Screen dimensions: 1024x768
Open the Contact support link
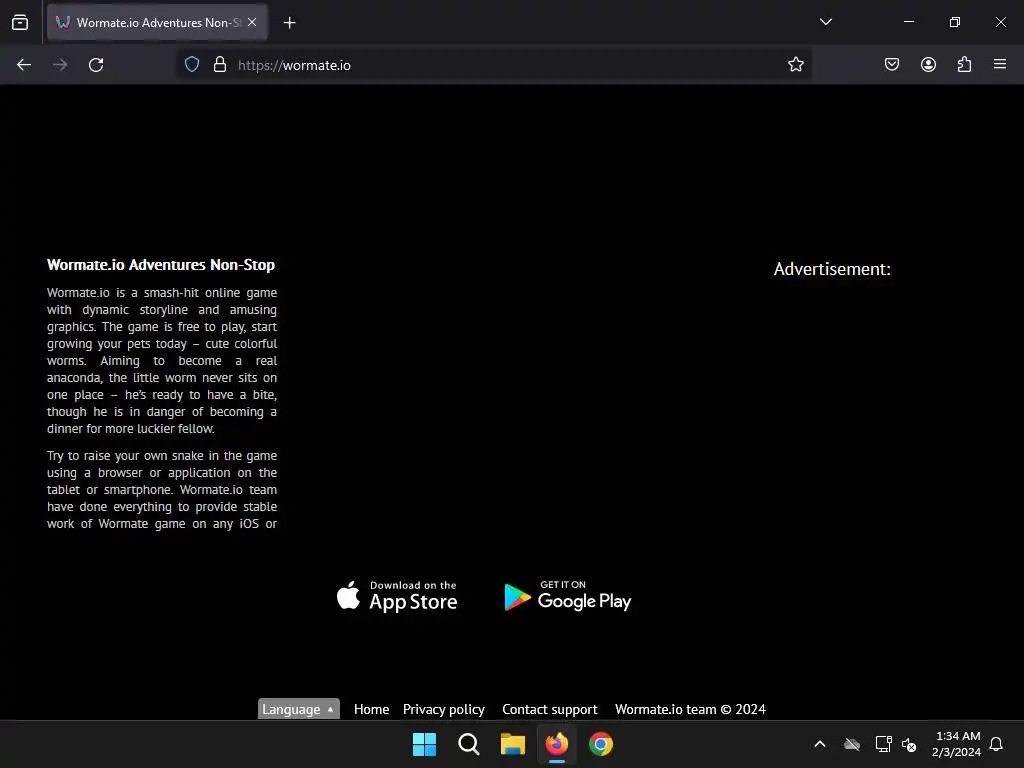pyautogui.click(x=549, y=709)
